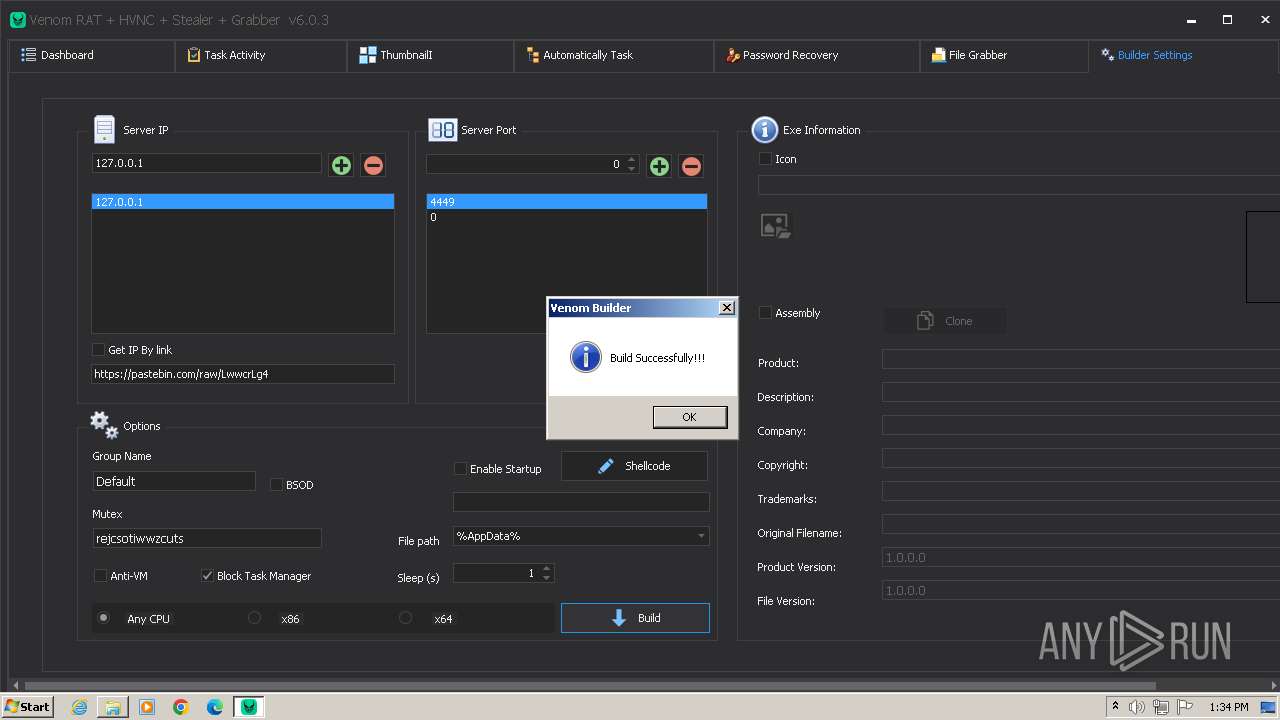The image size is (1280, 720).
Task: Select the x64 radio button
Action: [x=405, y=618]
